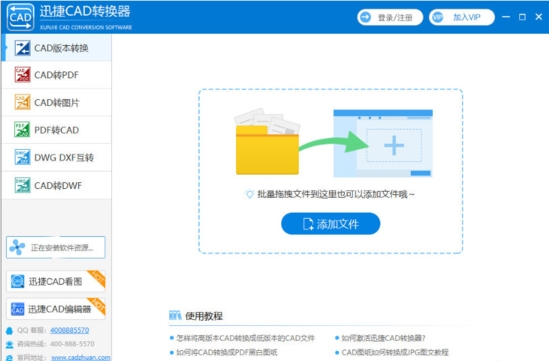
Task: Select the CAD版本转换 sidebar icon
Action: click(22, 48)
